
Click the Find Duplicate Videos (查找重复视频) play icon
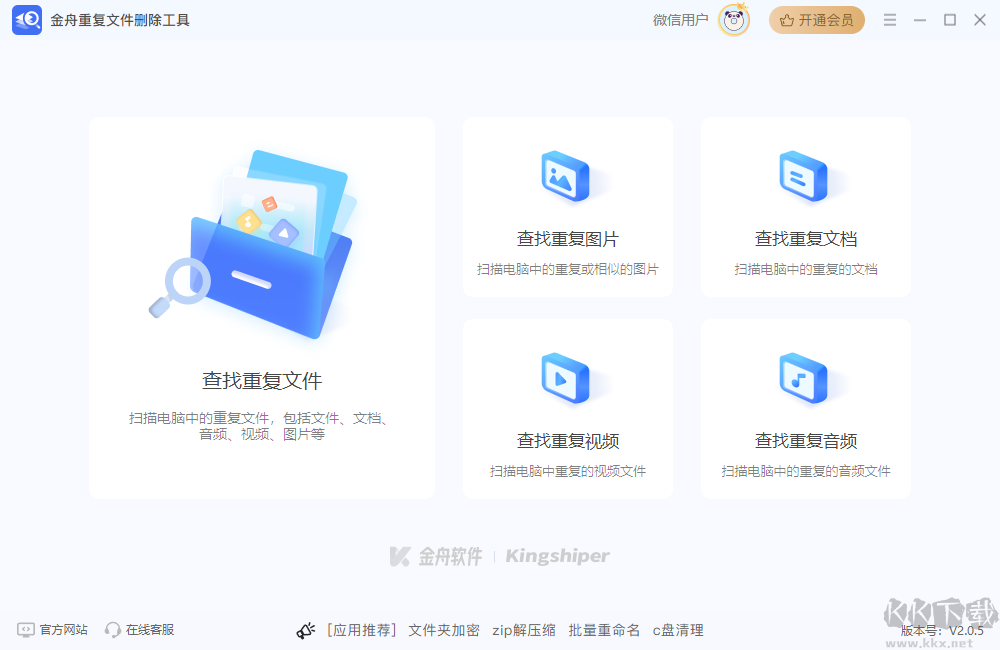click(567, 379)
